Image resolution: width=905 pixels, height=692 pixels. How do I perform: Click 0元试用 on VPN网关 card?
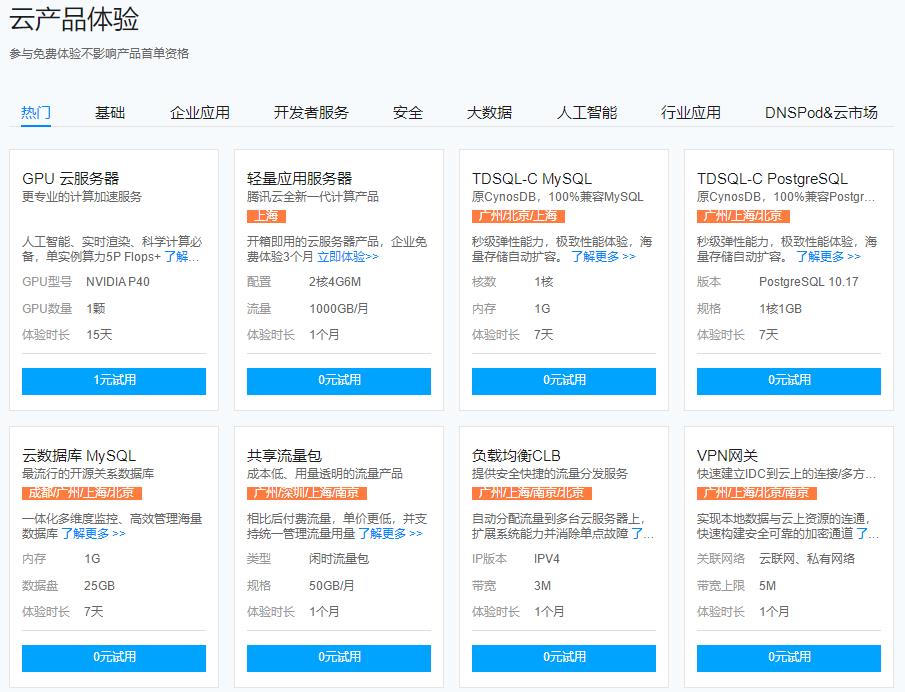(789, 658)
